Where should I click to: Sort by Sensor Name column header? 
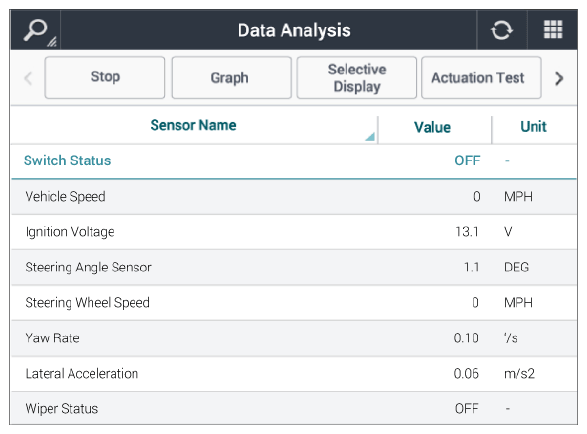tap(194, 125)
